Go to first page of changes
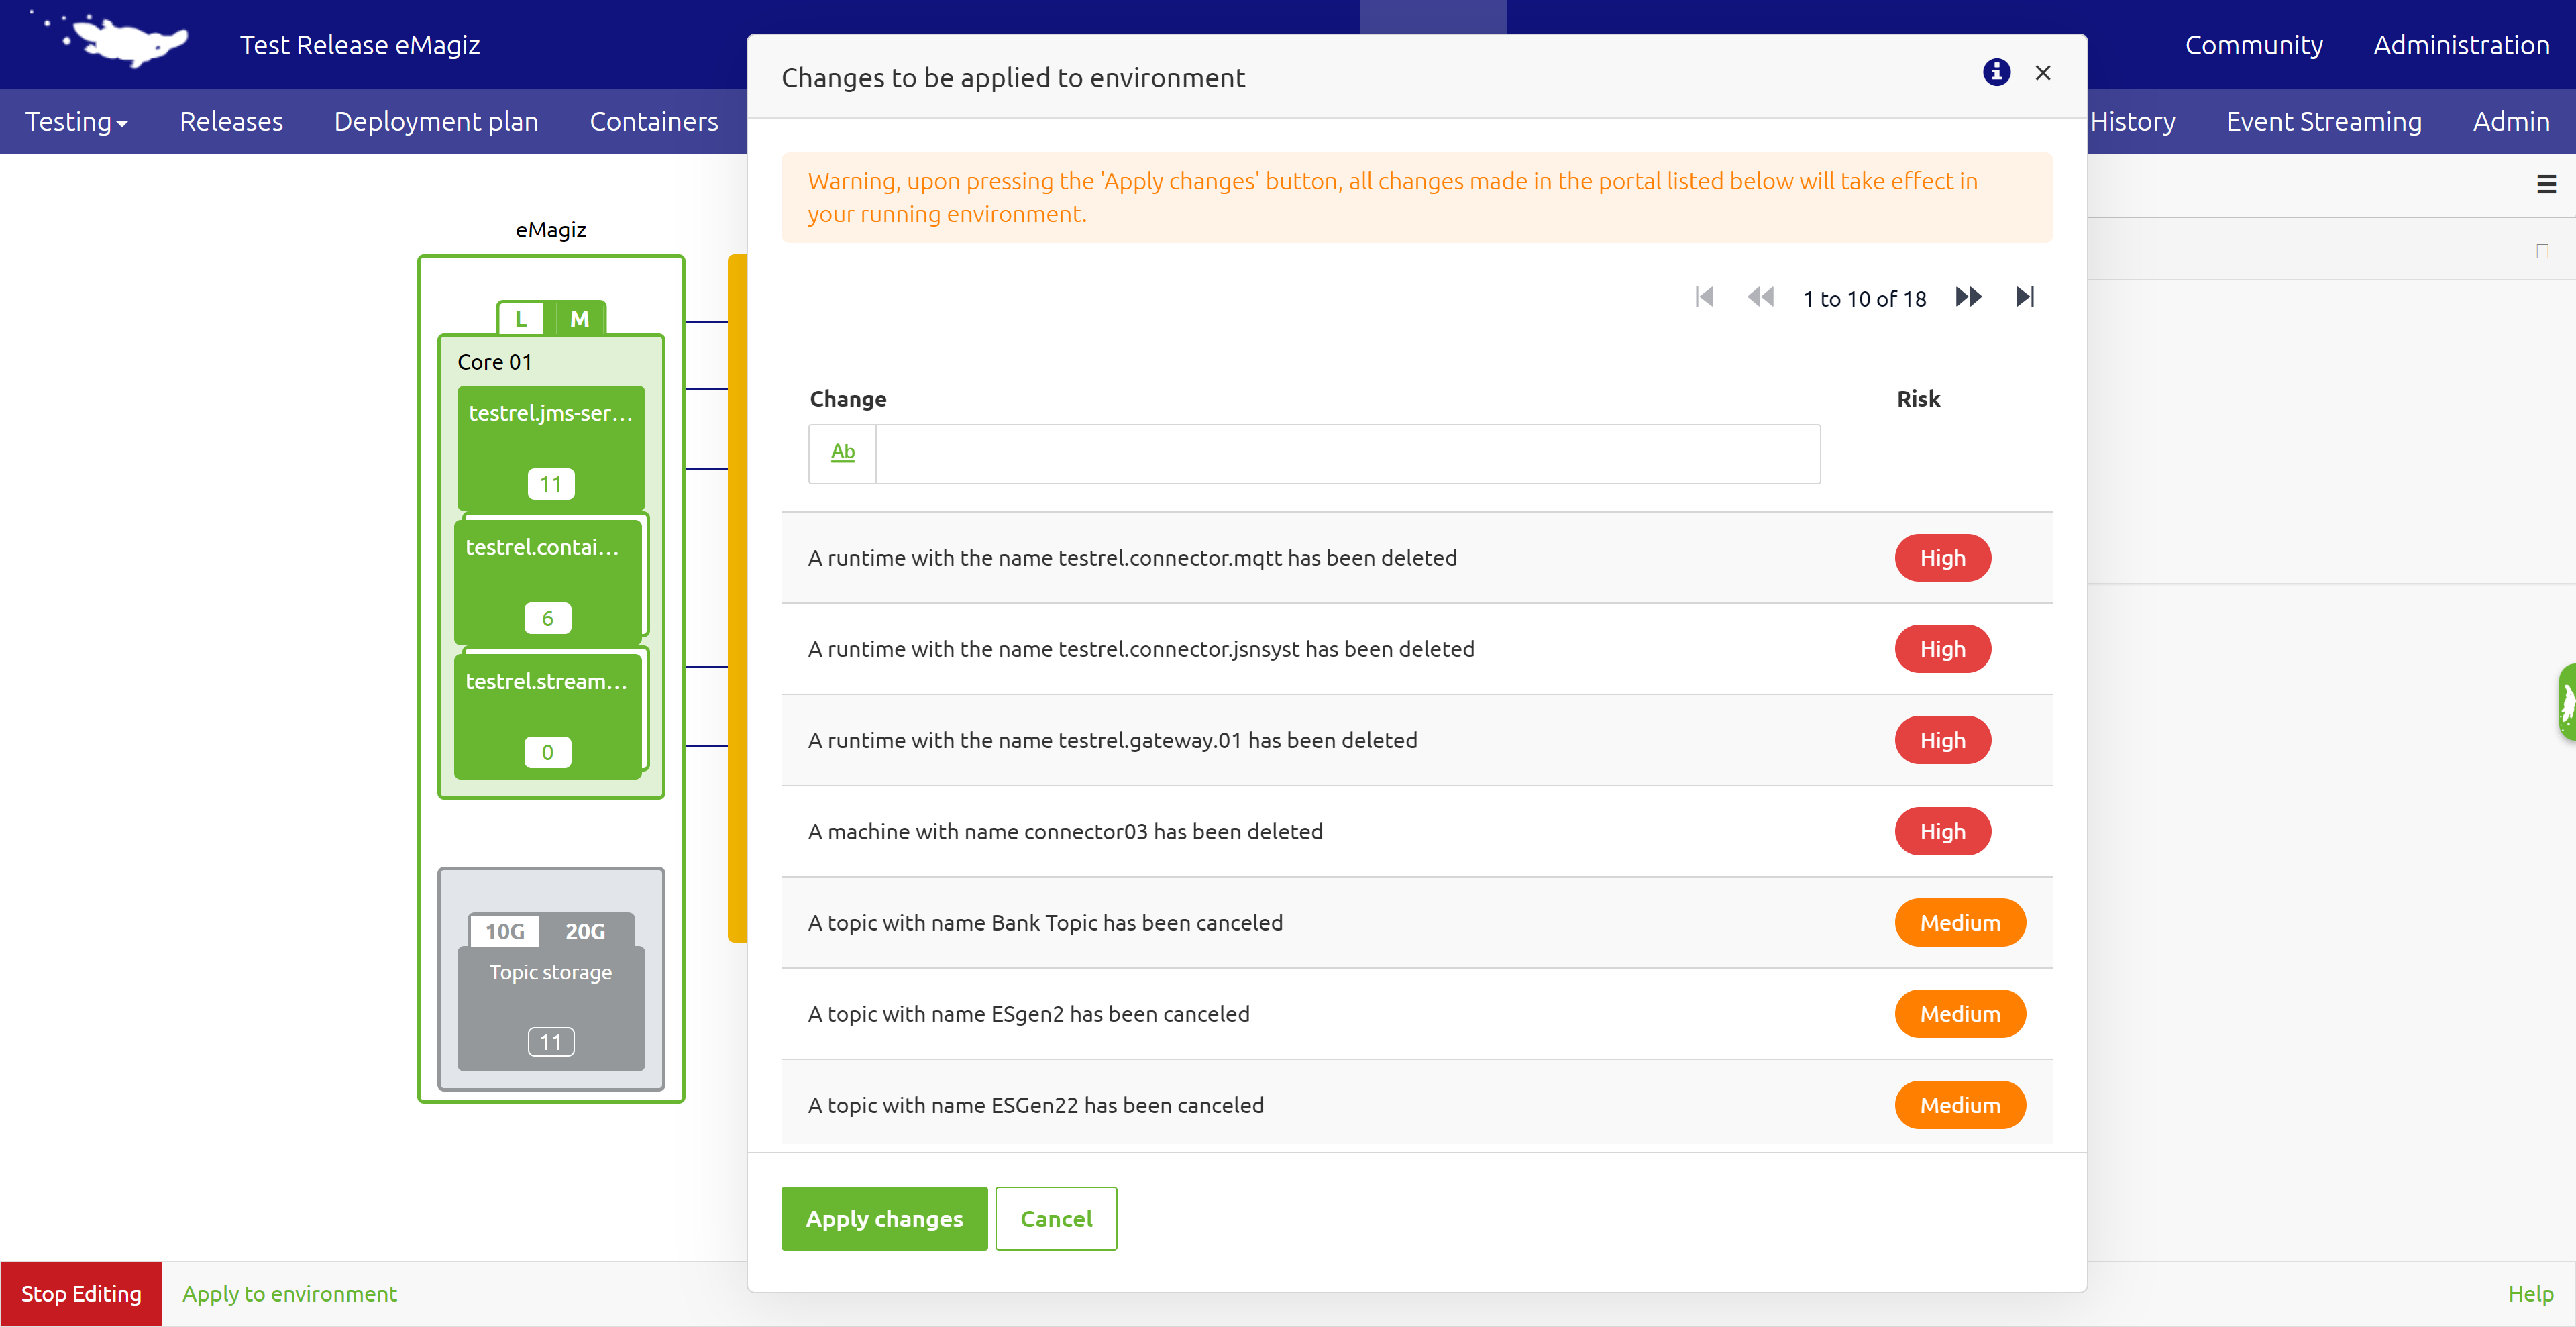The height and width of the screenshot is (1327, 2576). 1705,297
